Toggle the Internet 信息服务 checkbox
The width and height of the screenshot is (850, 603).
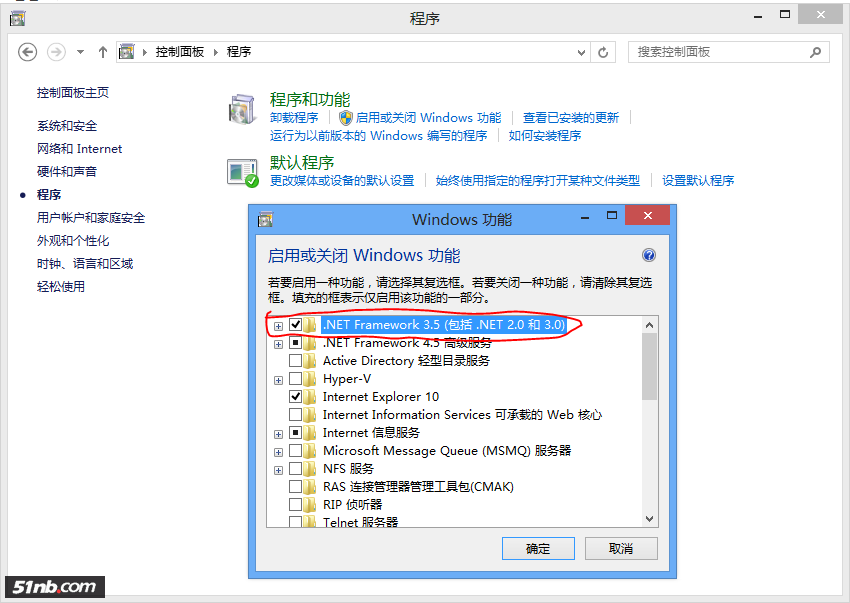(295, 432)
